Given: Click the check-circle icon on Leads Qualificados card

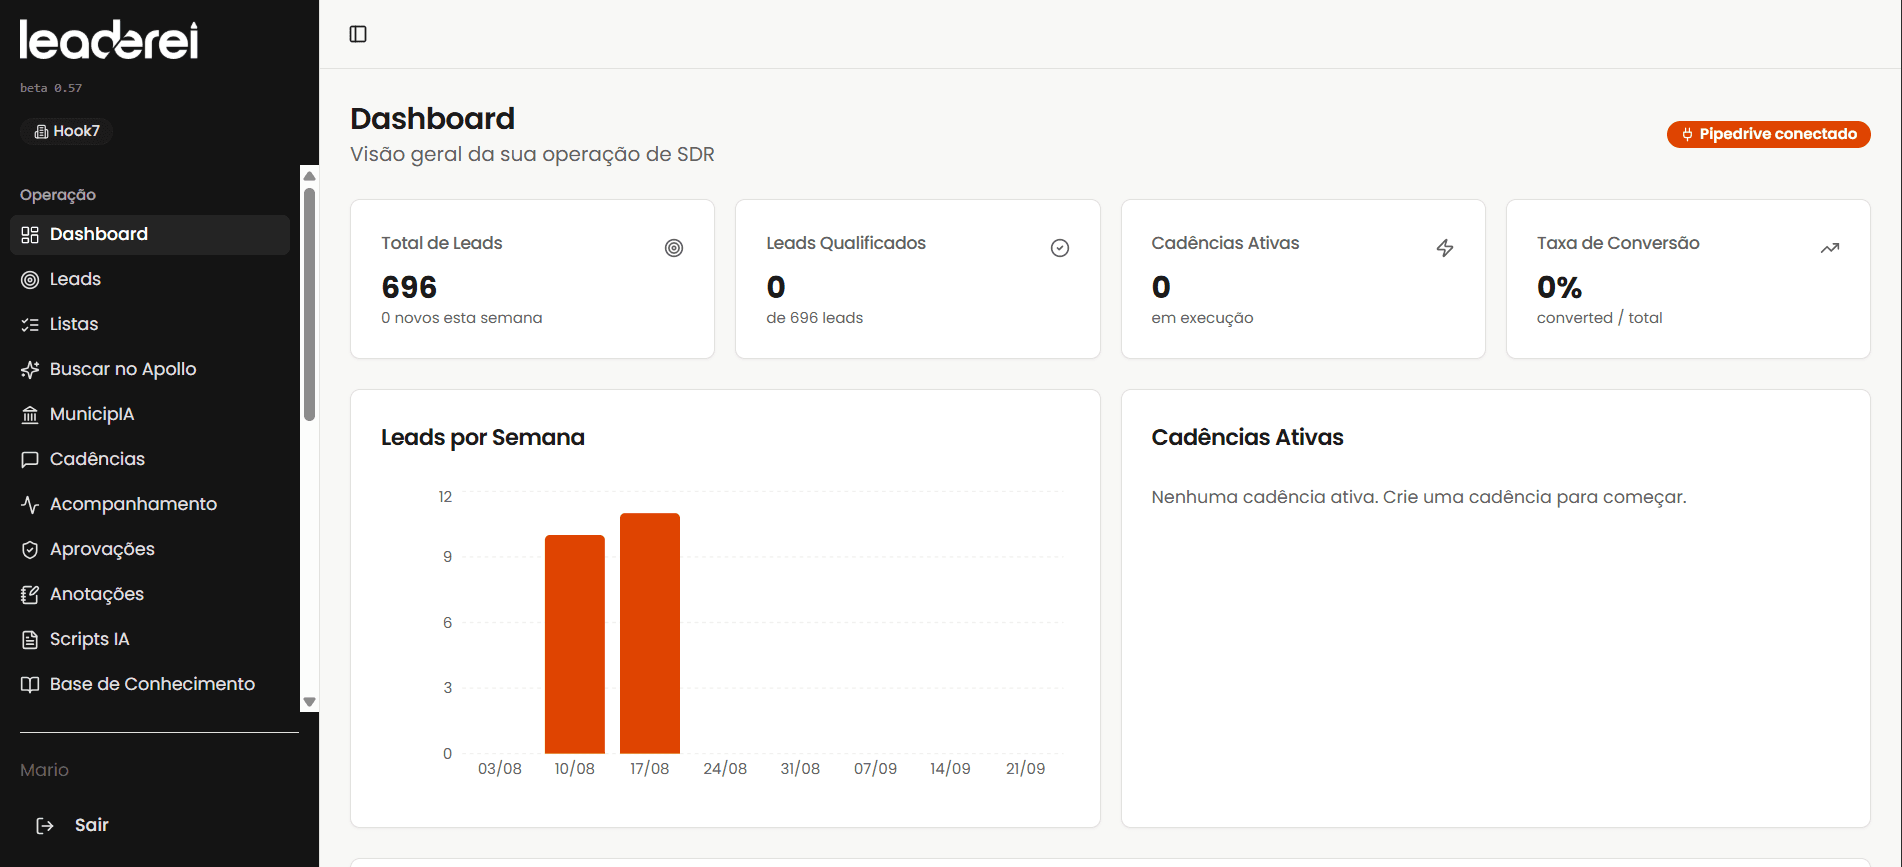Looking at the screenshot, I should tap(1060, 248).
